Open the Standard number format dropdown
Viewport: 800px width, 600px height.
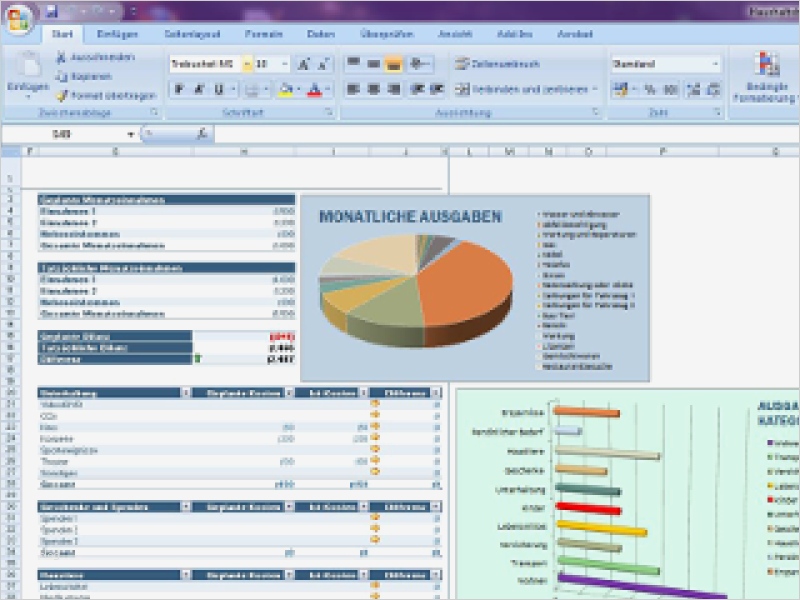pos(715,64)
